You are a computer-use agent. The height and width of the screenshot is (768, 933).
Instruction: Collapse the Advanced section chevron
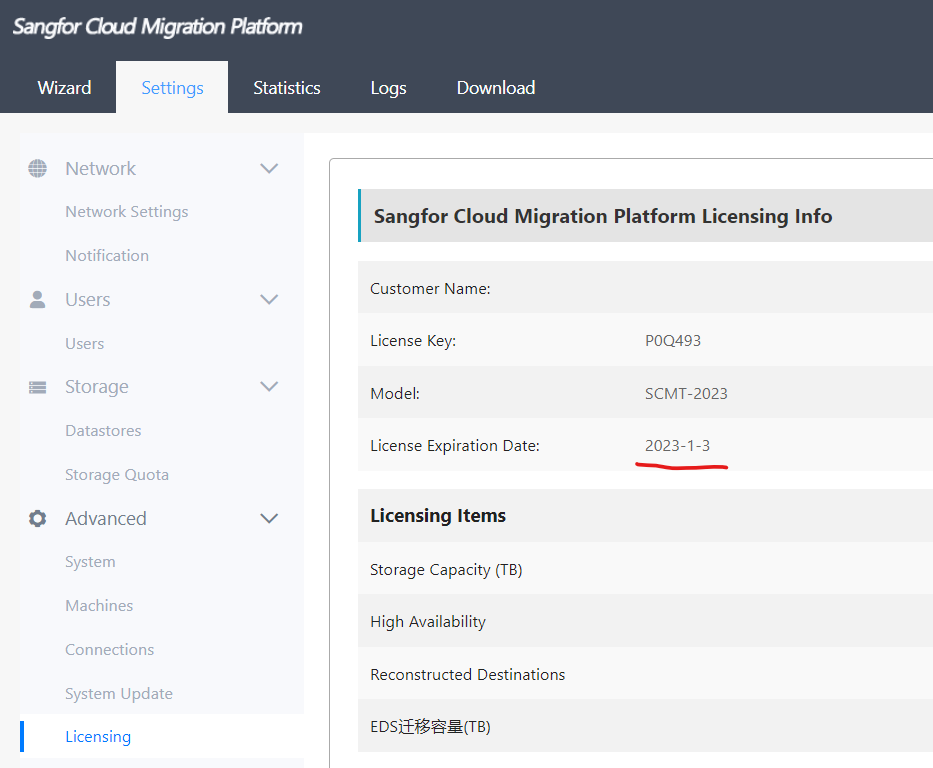coord(269,518)
